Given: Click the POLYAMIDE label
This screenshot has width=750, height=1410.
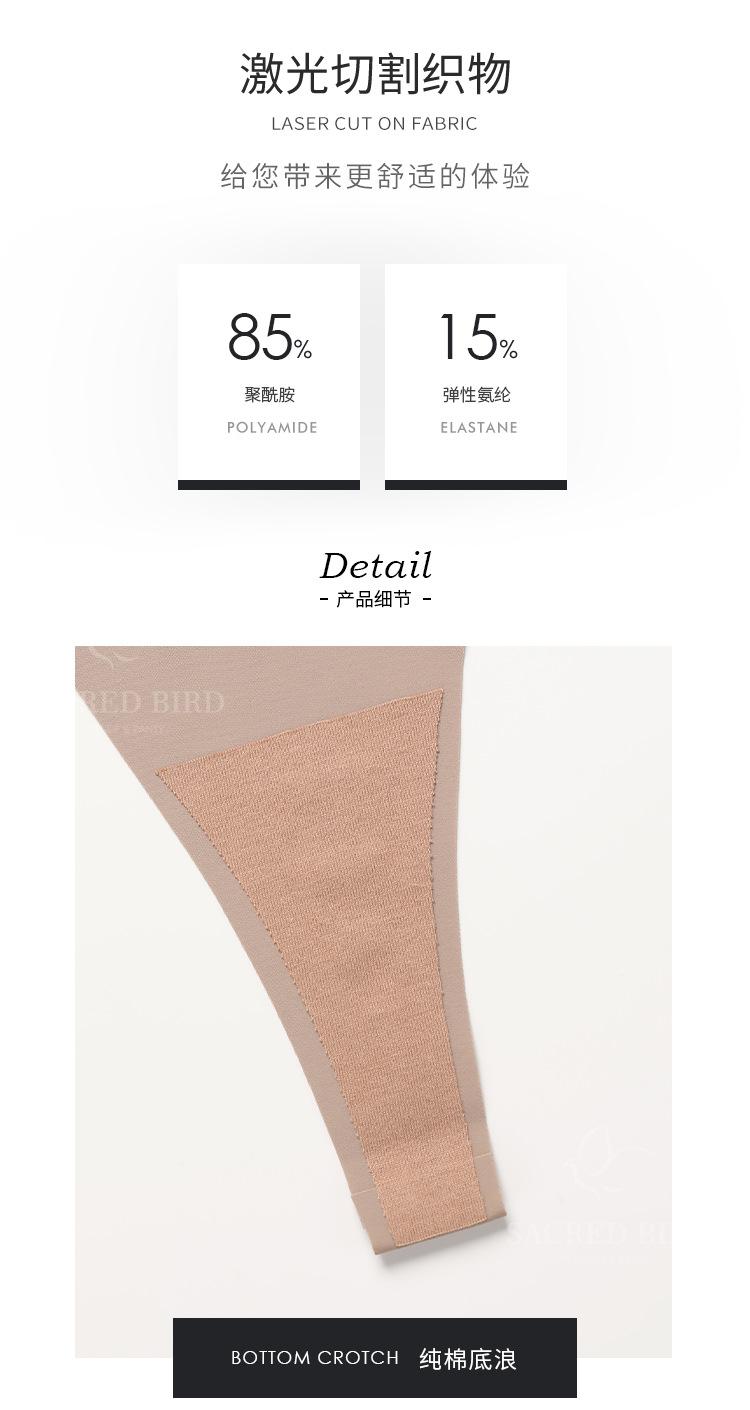Looking at the screenshot, I should point(272,428).
